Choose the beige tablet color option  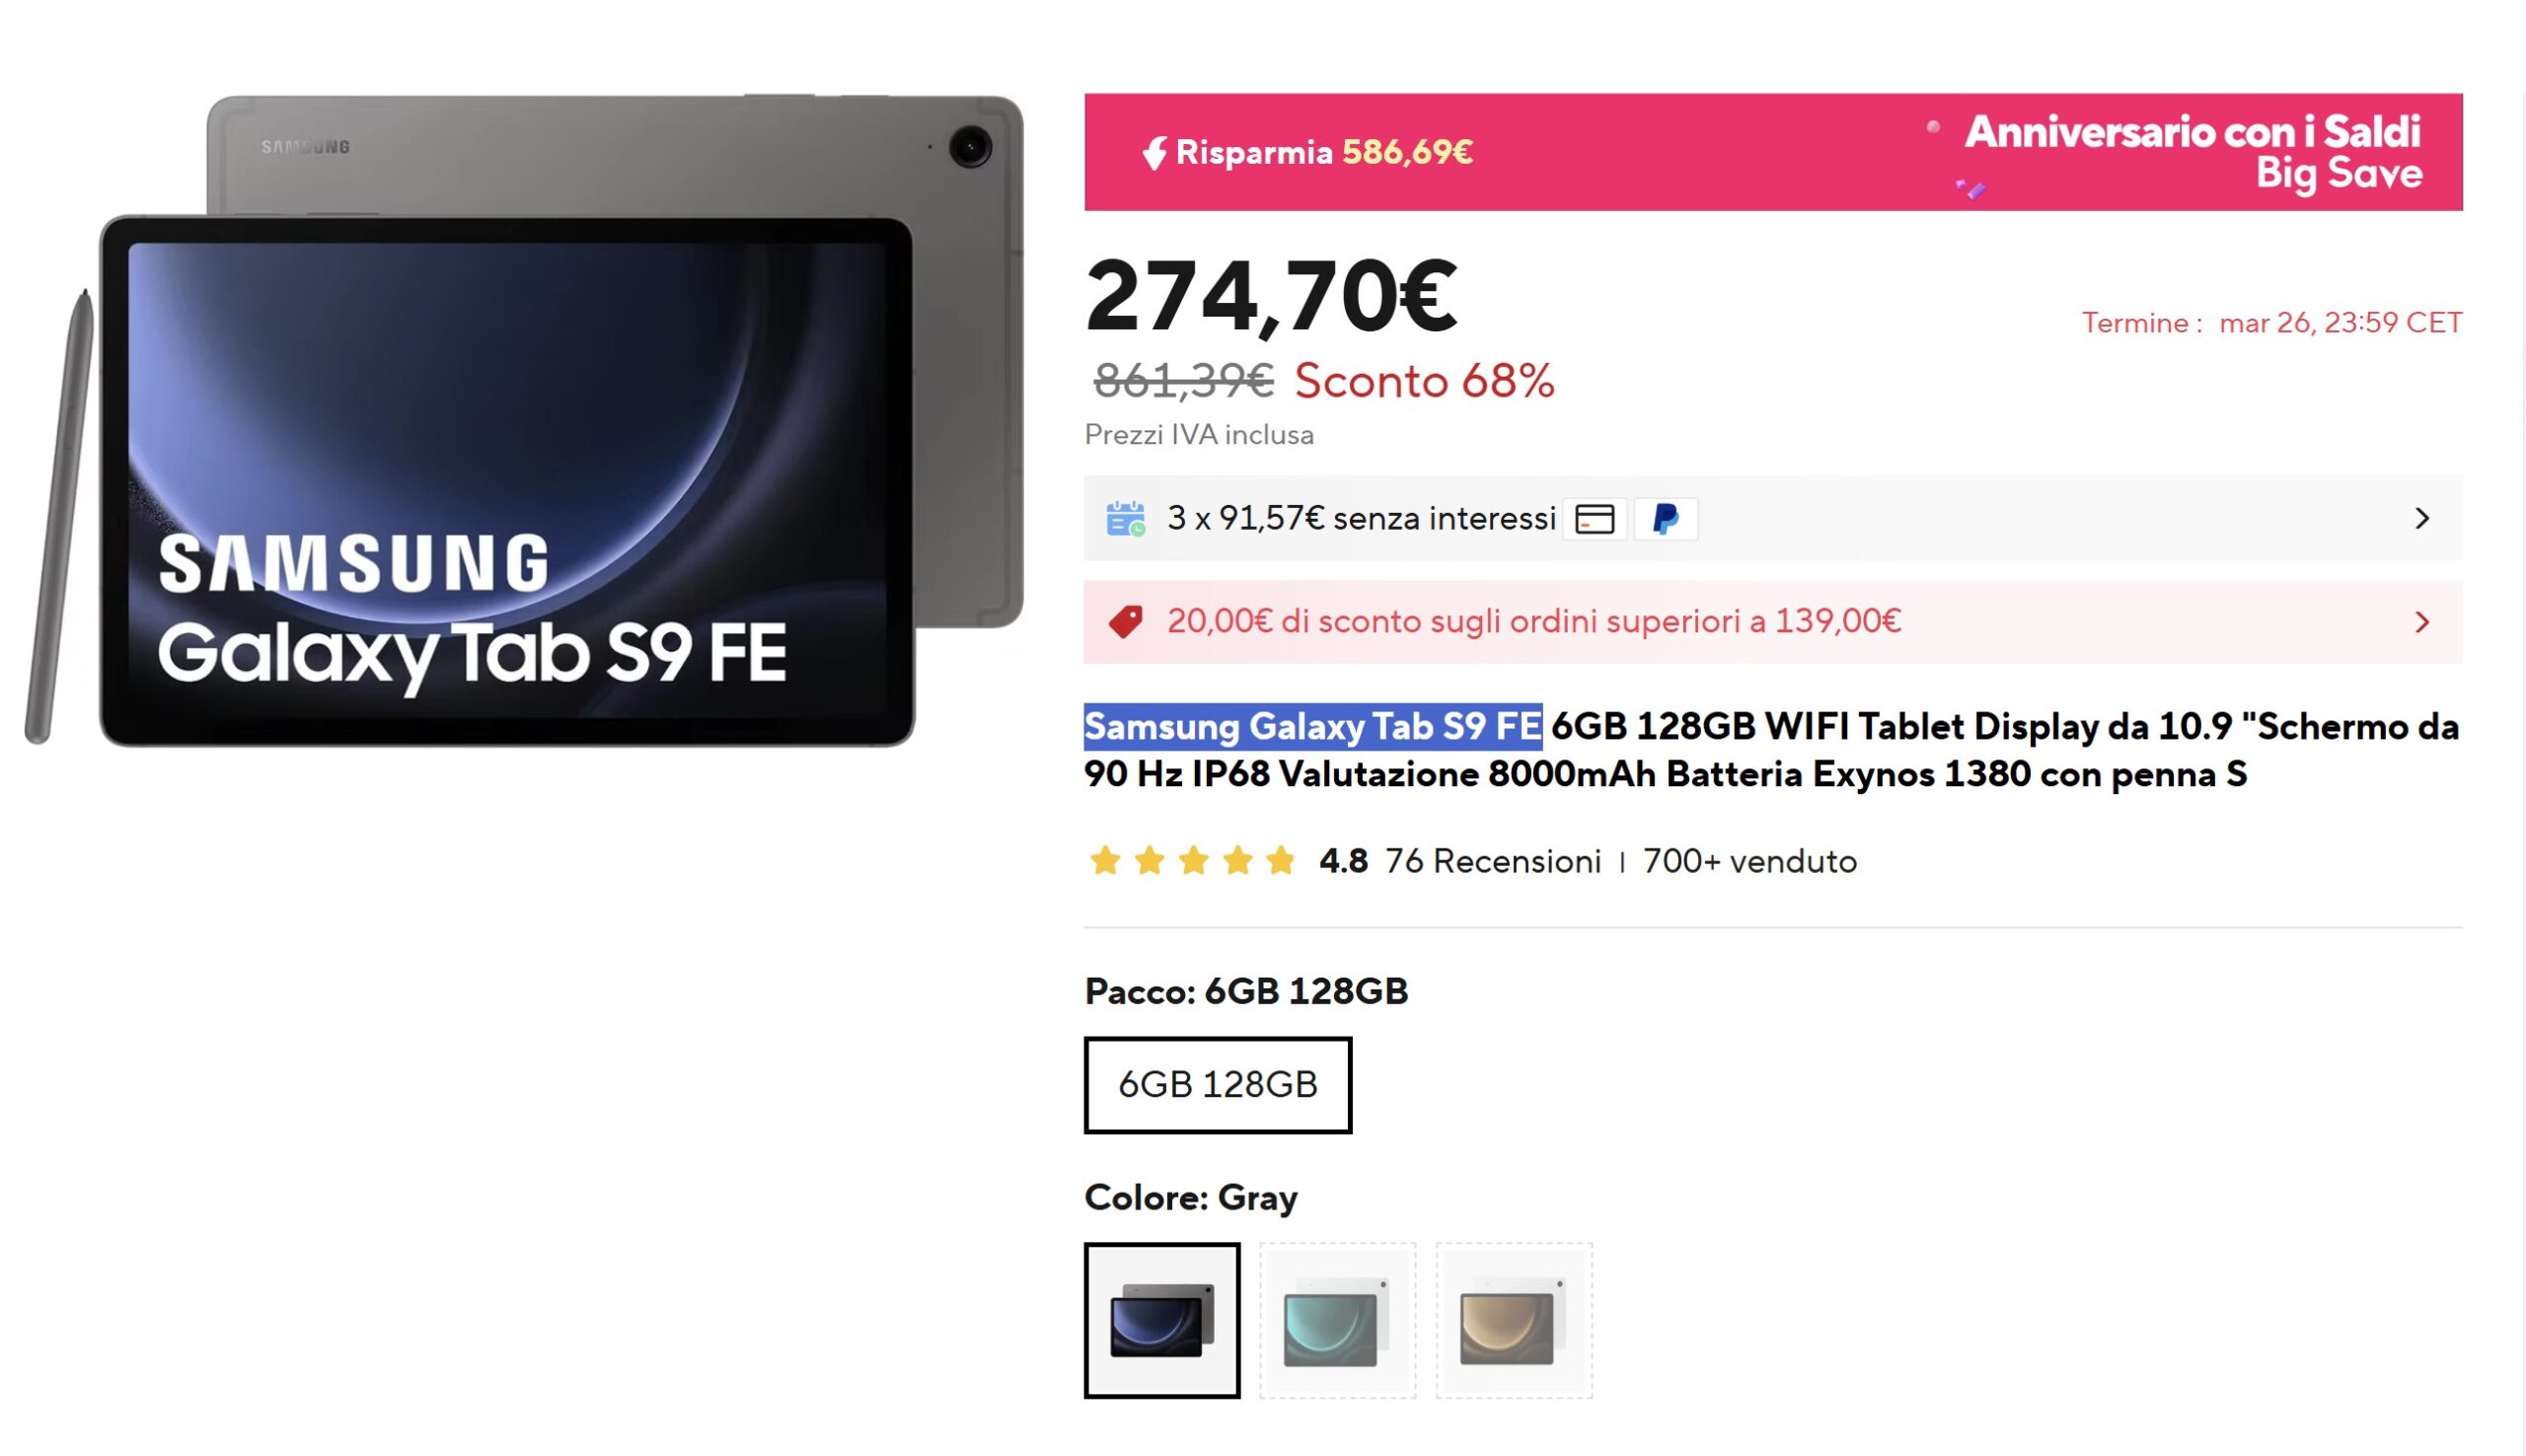(1513, 1320)
